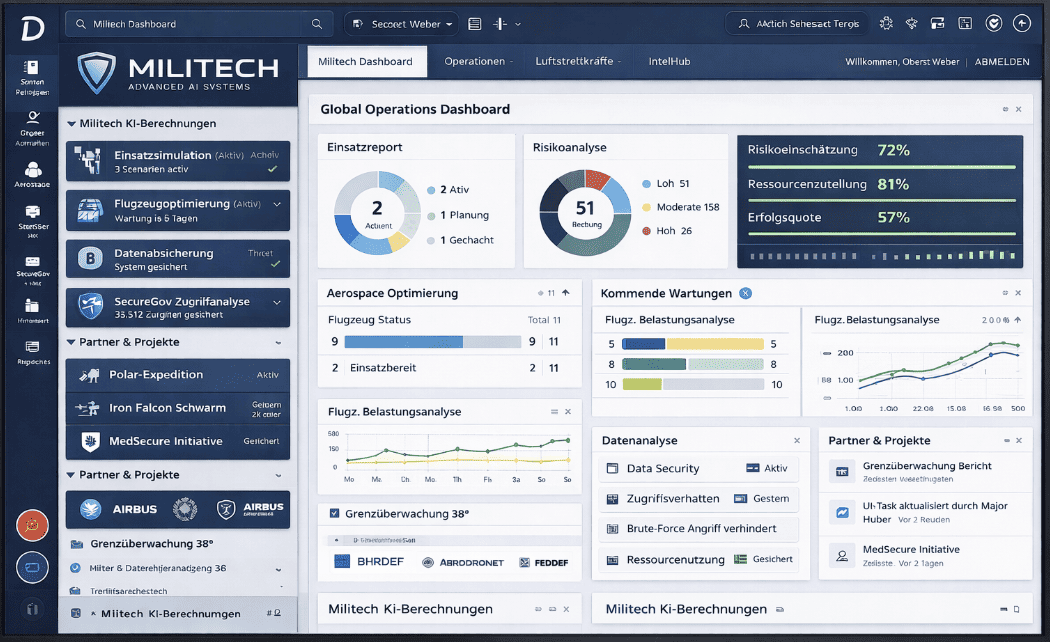
Task: Click the gear settings icon in top bar
Action: click(885, 23)
